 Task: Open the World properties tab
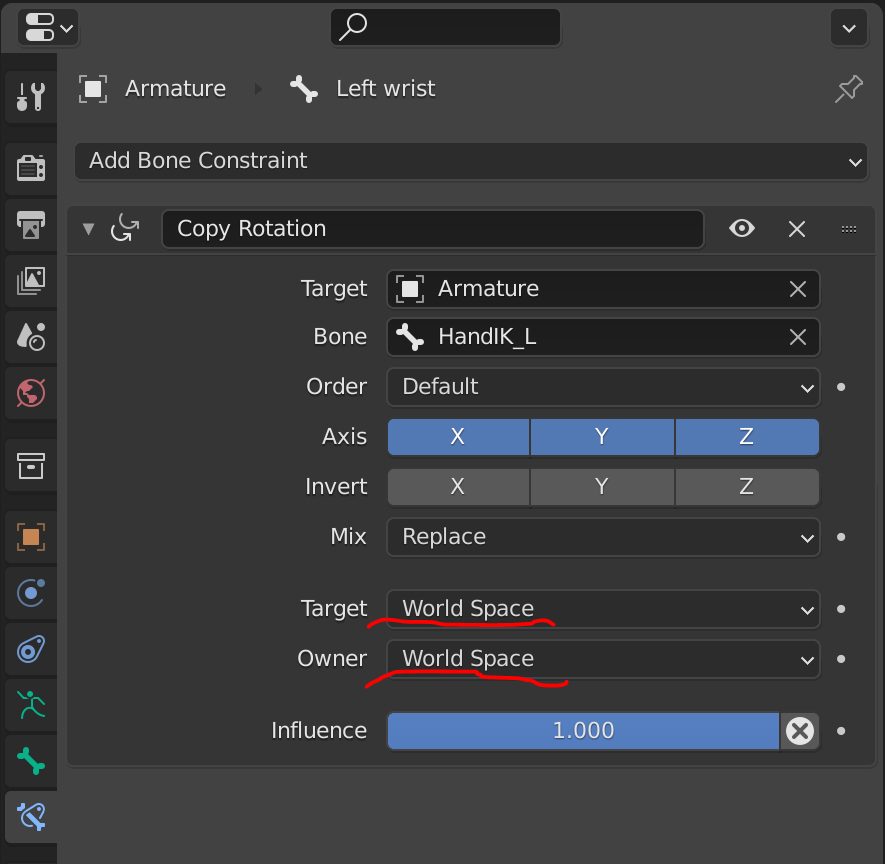(x=30, y=393)
